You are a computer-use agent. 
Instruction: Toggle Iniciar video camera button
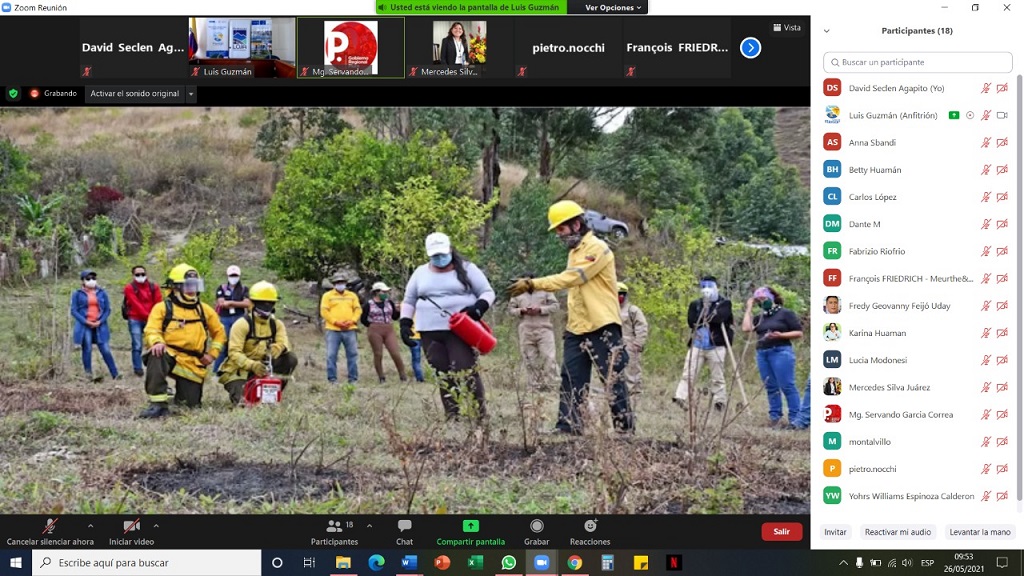pyautogui.click(x=131, y=532)
